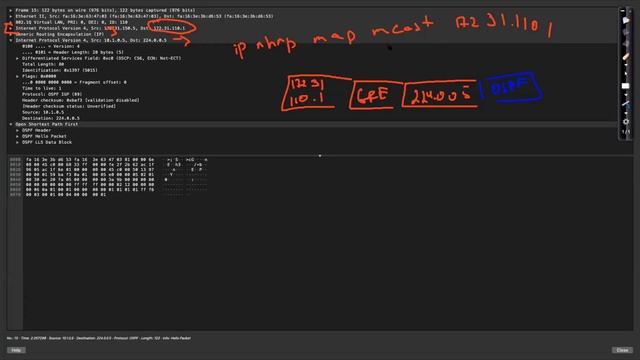Viewport: 640px width, 360px height.
Task: Open the annotation toolbar settings gear
Action: coord(626,122)
